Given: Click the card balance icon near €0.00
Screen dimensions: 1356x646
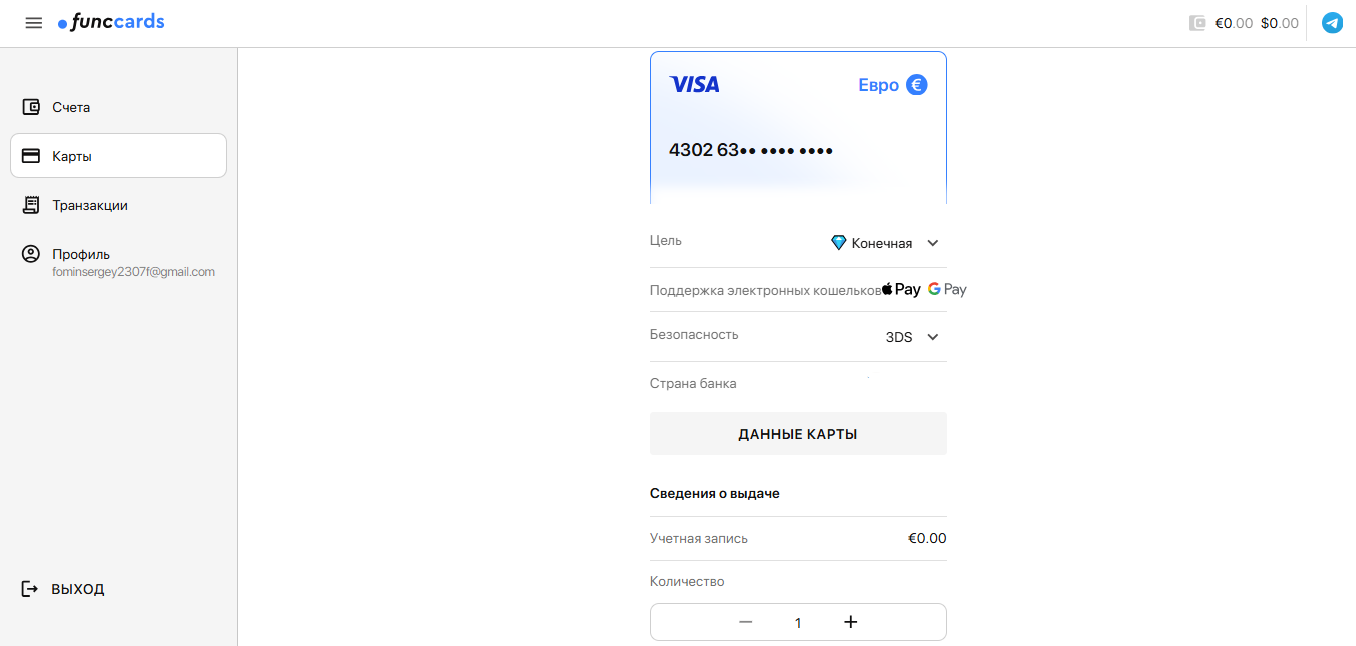Looking at the screenshot, I should click(1197, 22).
